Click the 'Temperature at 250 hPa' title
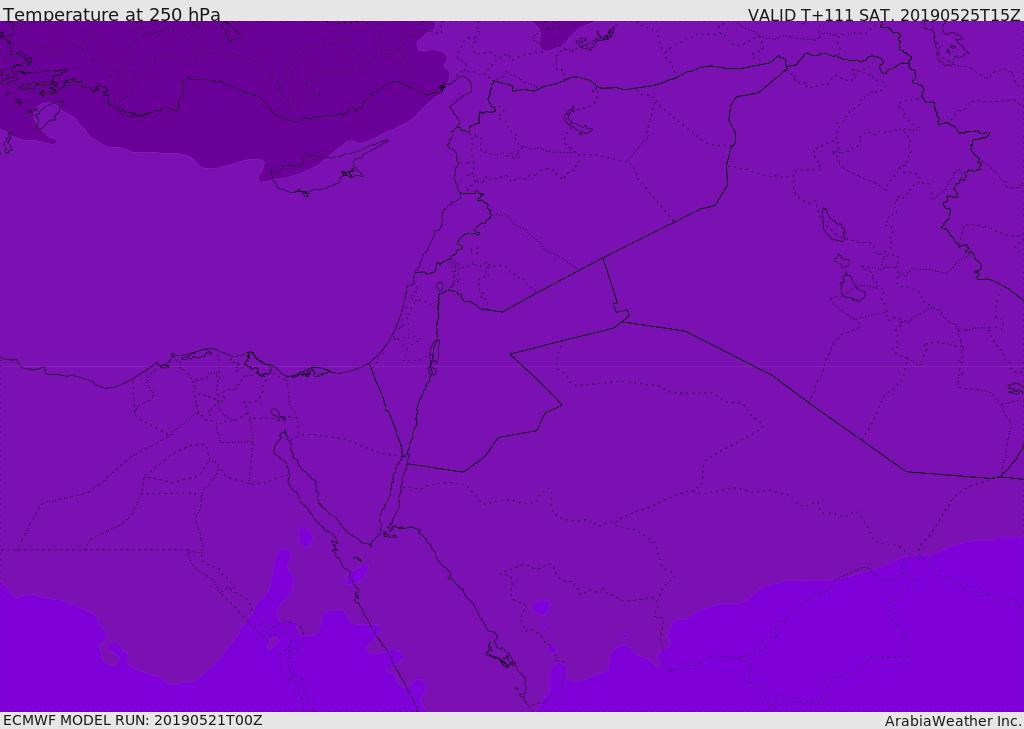This screenshot has width=1024, height=729. pos(112,14)
